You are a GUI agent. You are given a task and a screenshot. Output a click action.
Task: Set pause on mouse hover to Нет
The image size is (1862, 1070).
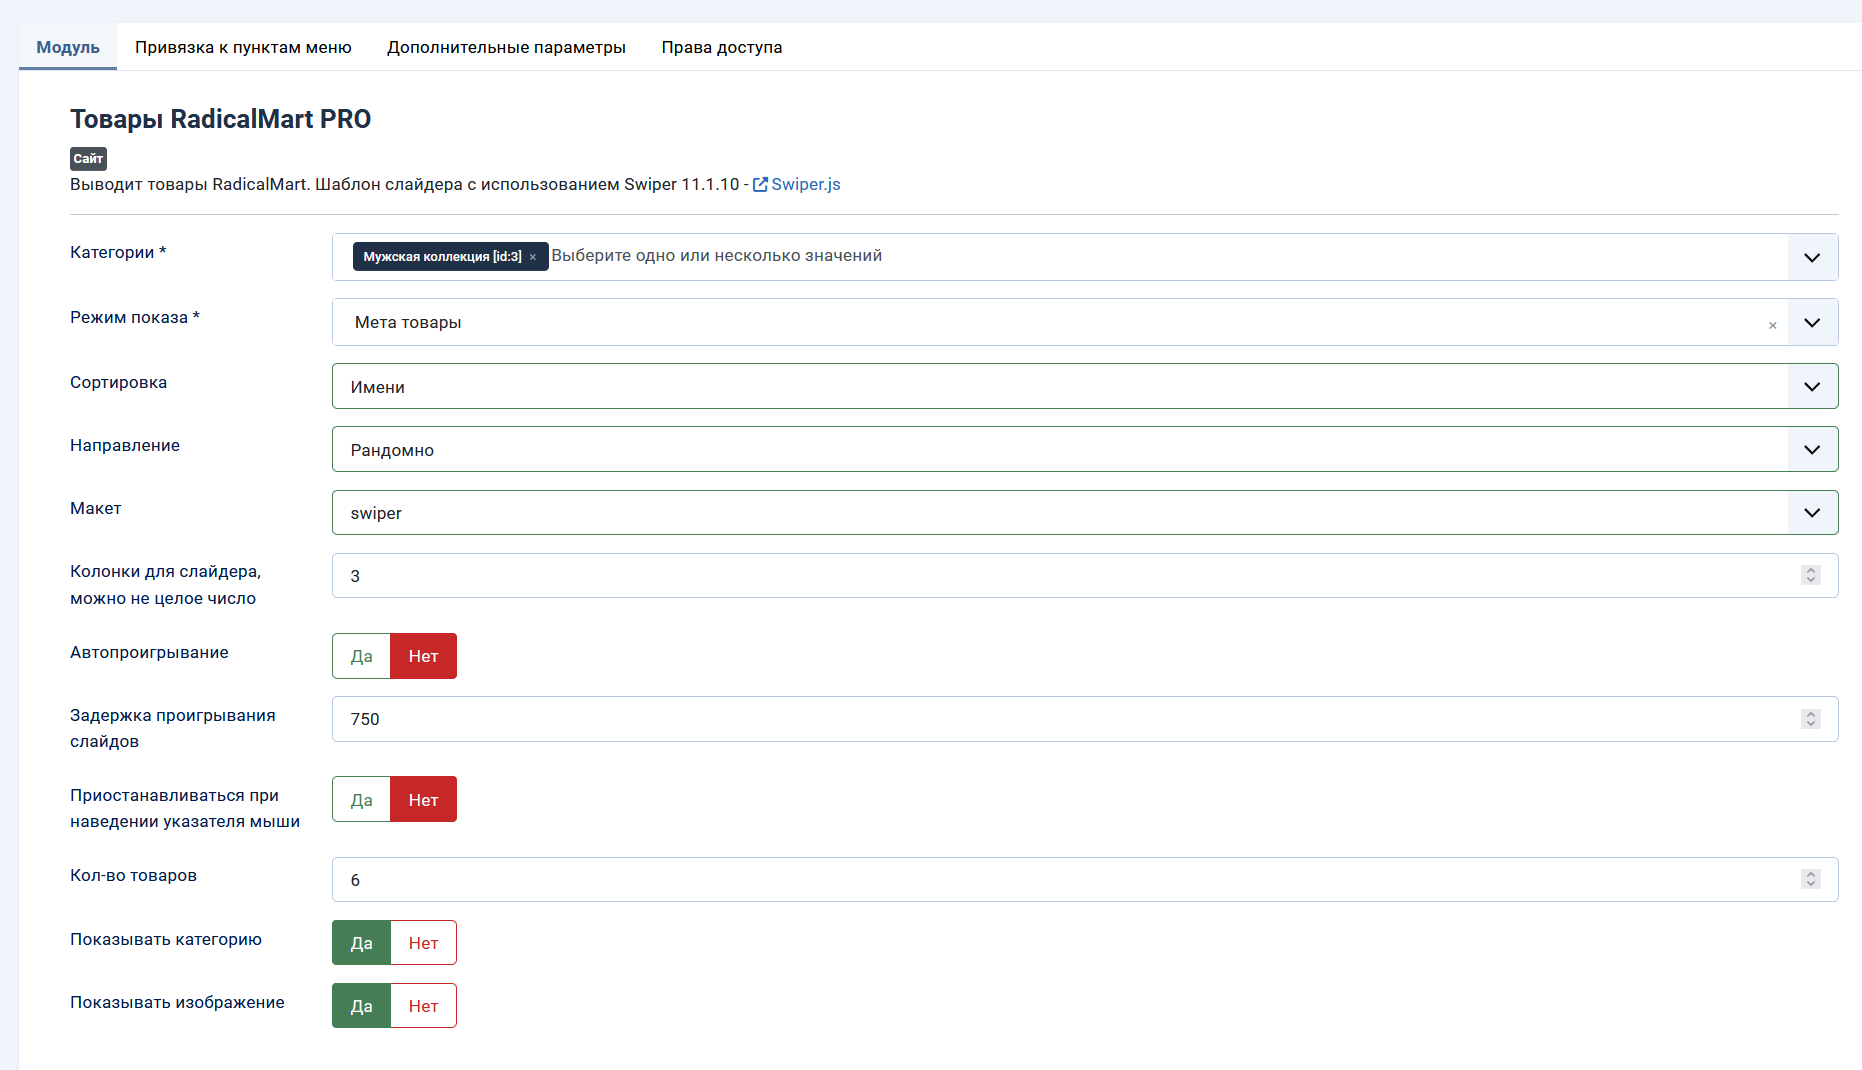pos(423,799)
